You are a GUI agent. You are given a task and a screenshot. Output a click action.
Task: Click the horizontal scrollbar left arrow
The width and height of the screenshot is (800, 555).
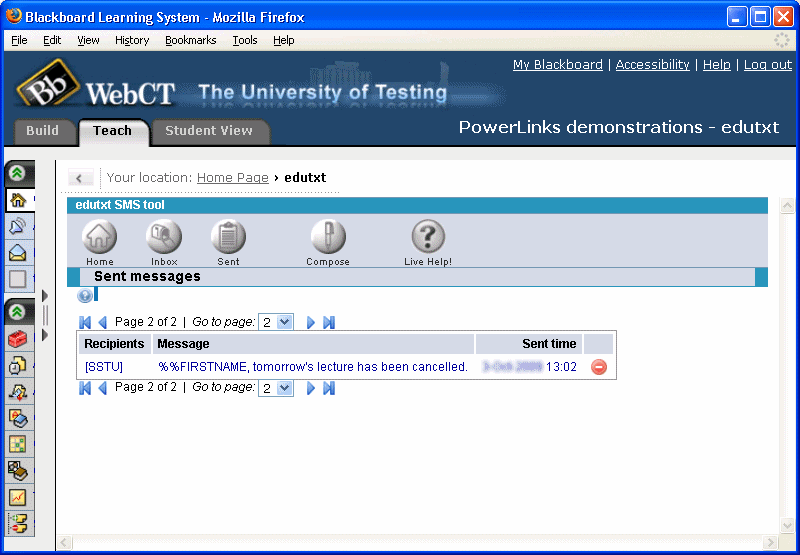pyautogui.click(x=64, y=542)
